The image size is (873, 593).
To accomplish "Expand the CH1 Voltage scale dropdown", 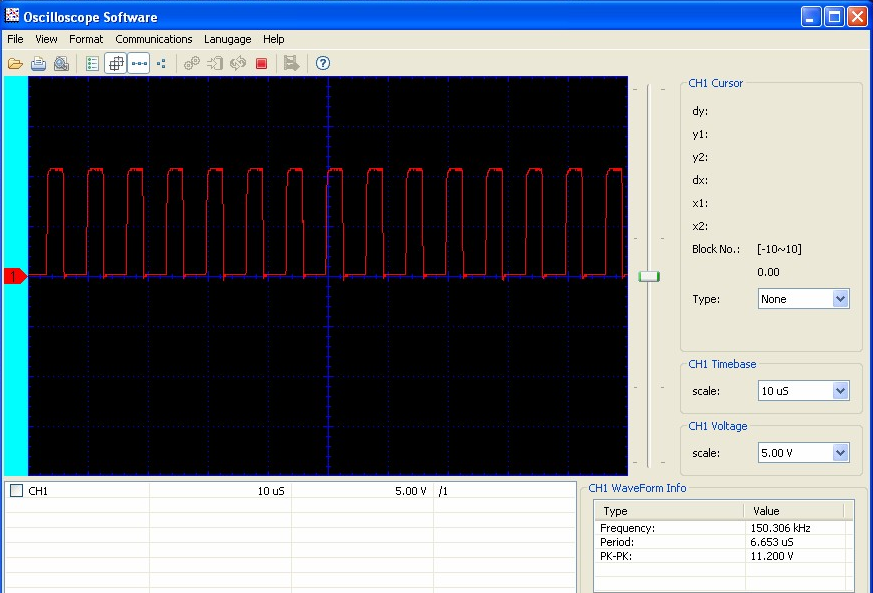I will coord(840,453).
